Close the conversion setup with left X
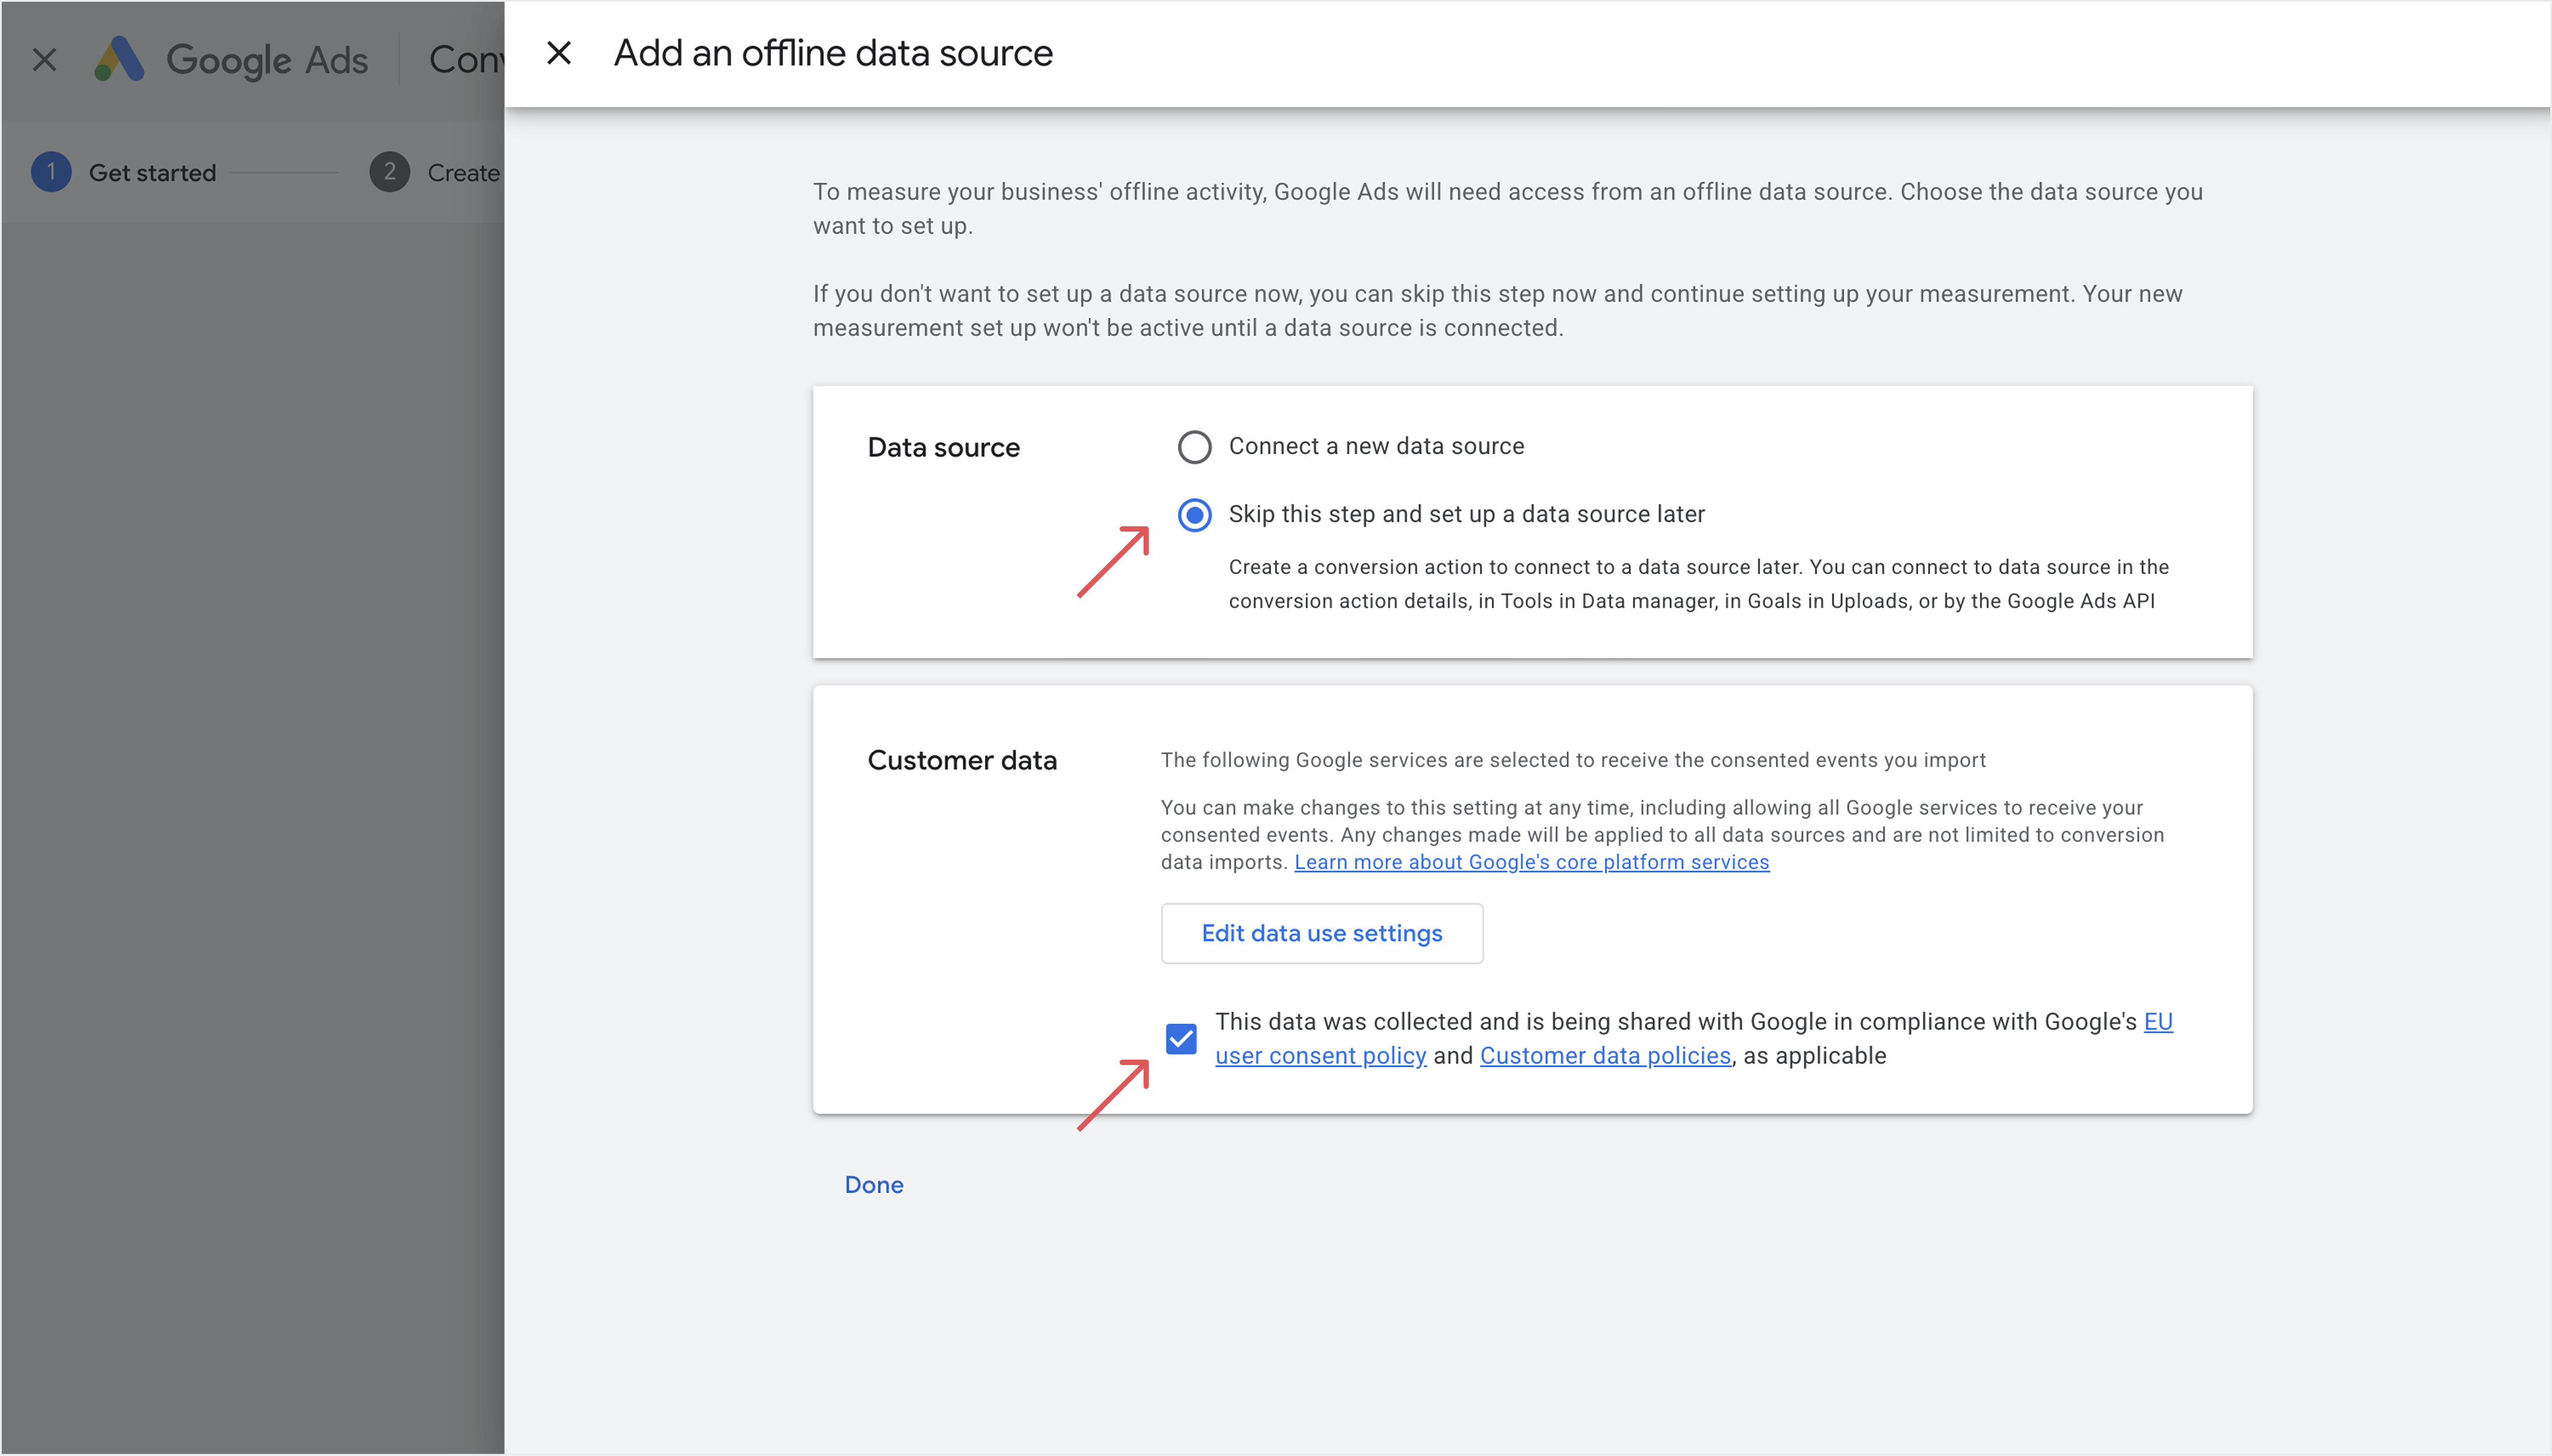The width and height of the screenshot is (2552, 1456). pyautogui.click(x=44, y=59)
